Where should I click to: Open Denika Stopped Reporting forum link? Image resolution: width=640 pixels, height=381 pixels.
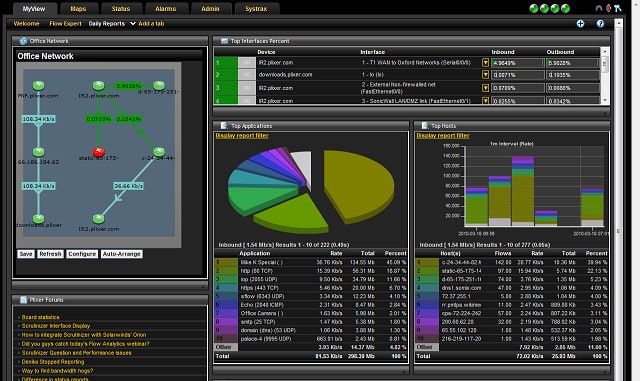(x=53, y=362)
